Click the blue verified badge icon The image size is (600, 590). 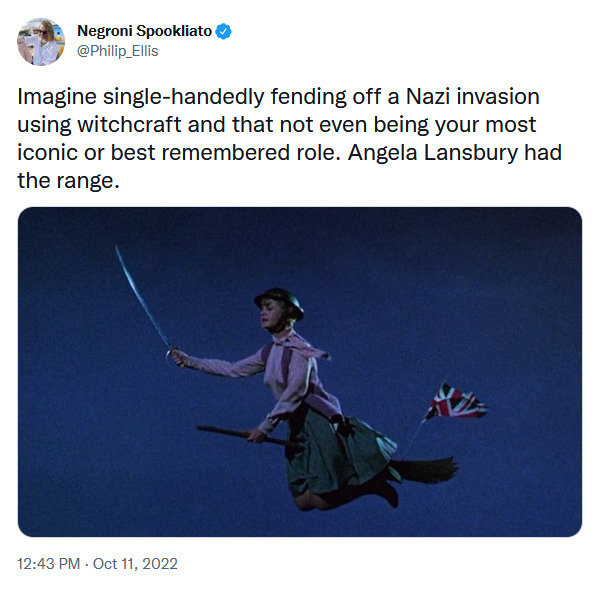(225, 31)
